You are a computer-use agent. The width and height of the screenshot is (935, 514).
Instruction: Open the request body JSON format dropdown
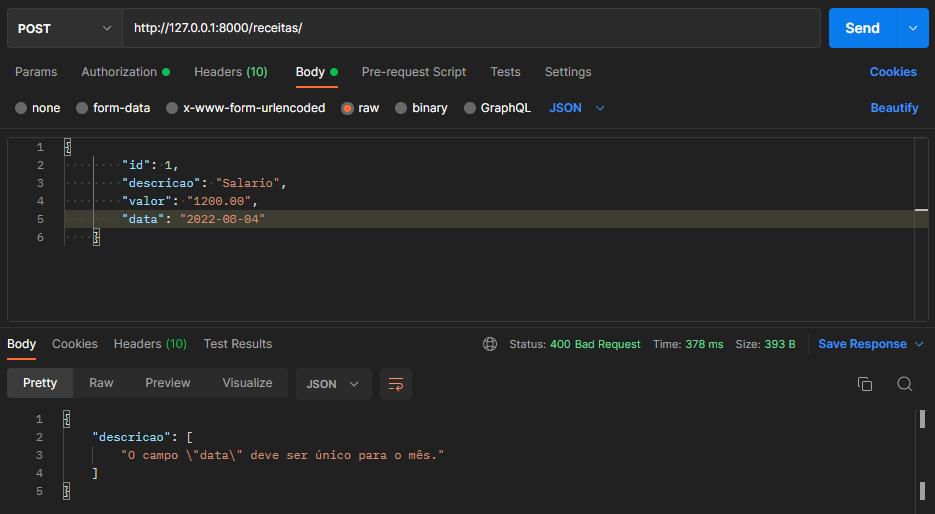point(577,108)
